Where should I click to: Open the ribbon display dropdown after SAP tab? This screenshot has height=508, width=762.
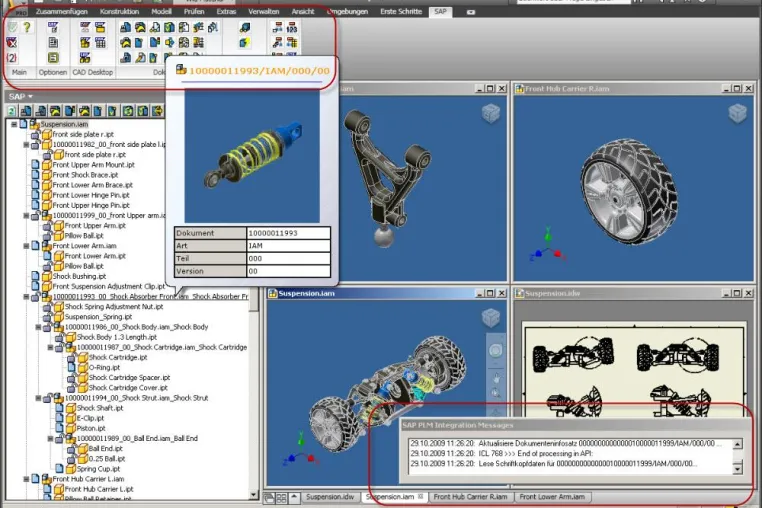pyautogui.click(x=470, y=12)
